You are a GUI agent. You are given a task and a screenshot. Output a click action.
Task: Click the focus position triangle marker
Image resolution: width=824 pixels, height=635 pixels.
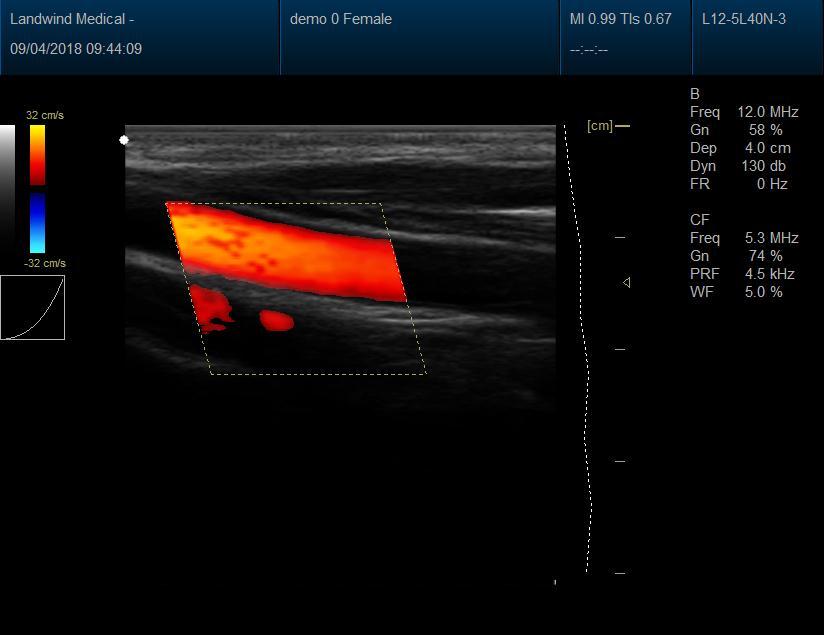(626, 283)
